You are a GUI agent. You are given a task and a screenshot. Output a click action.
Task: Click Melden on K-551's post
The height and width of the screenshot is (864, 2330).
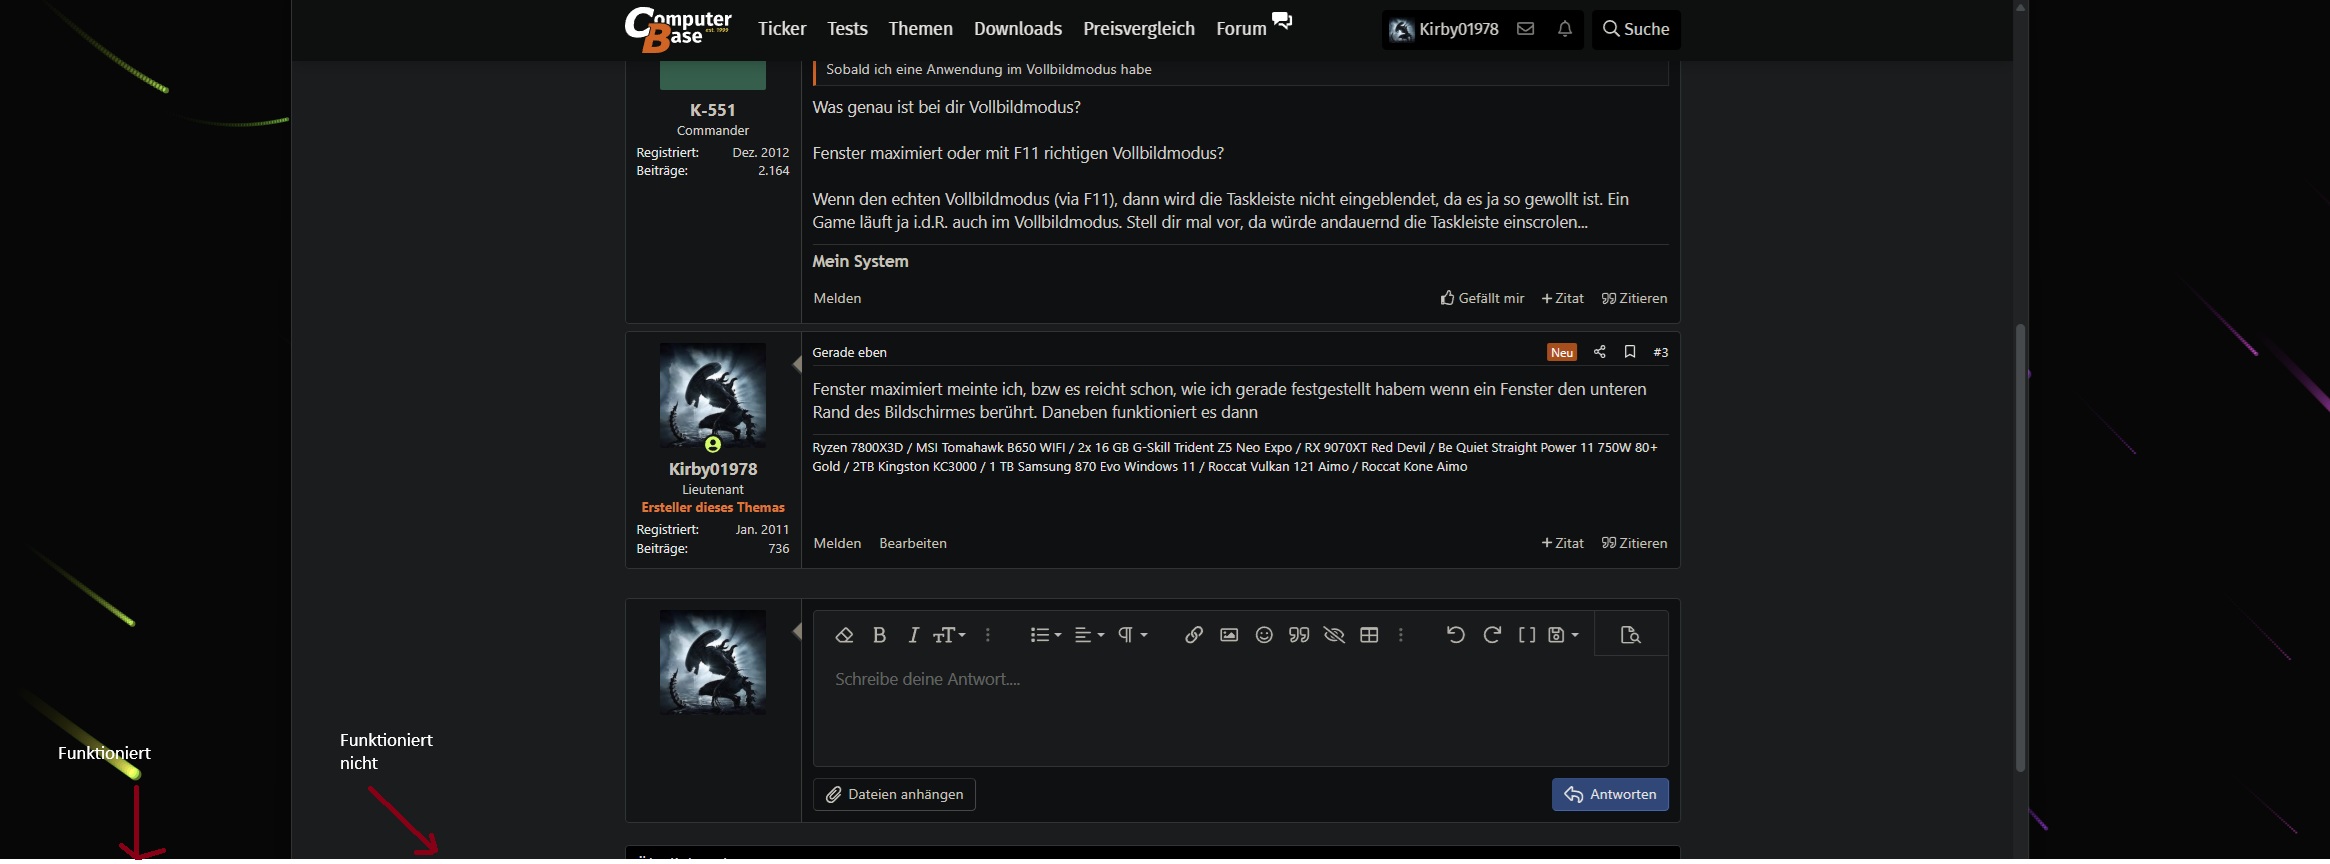[837, 298]
